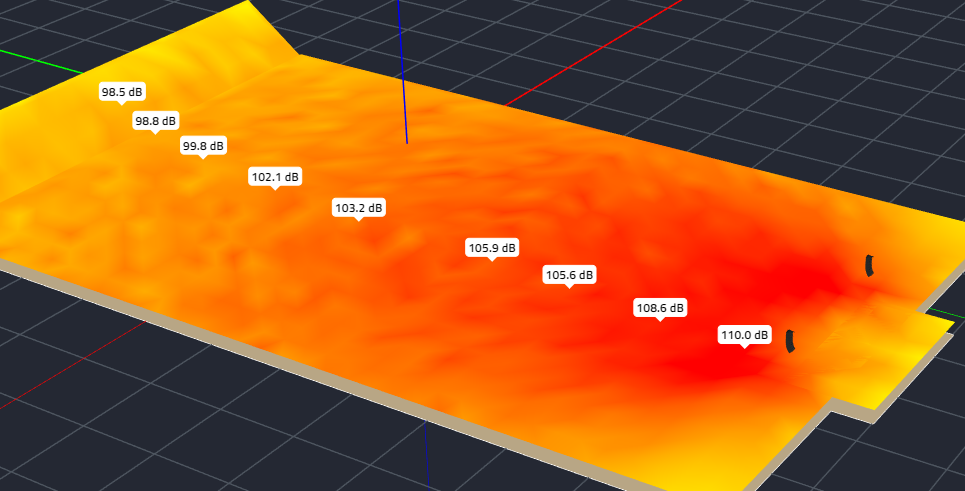Viewport: 965px width, 491px height.
Task: Select the 110.0 dB peak label
Action: [x=745, y=335]
